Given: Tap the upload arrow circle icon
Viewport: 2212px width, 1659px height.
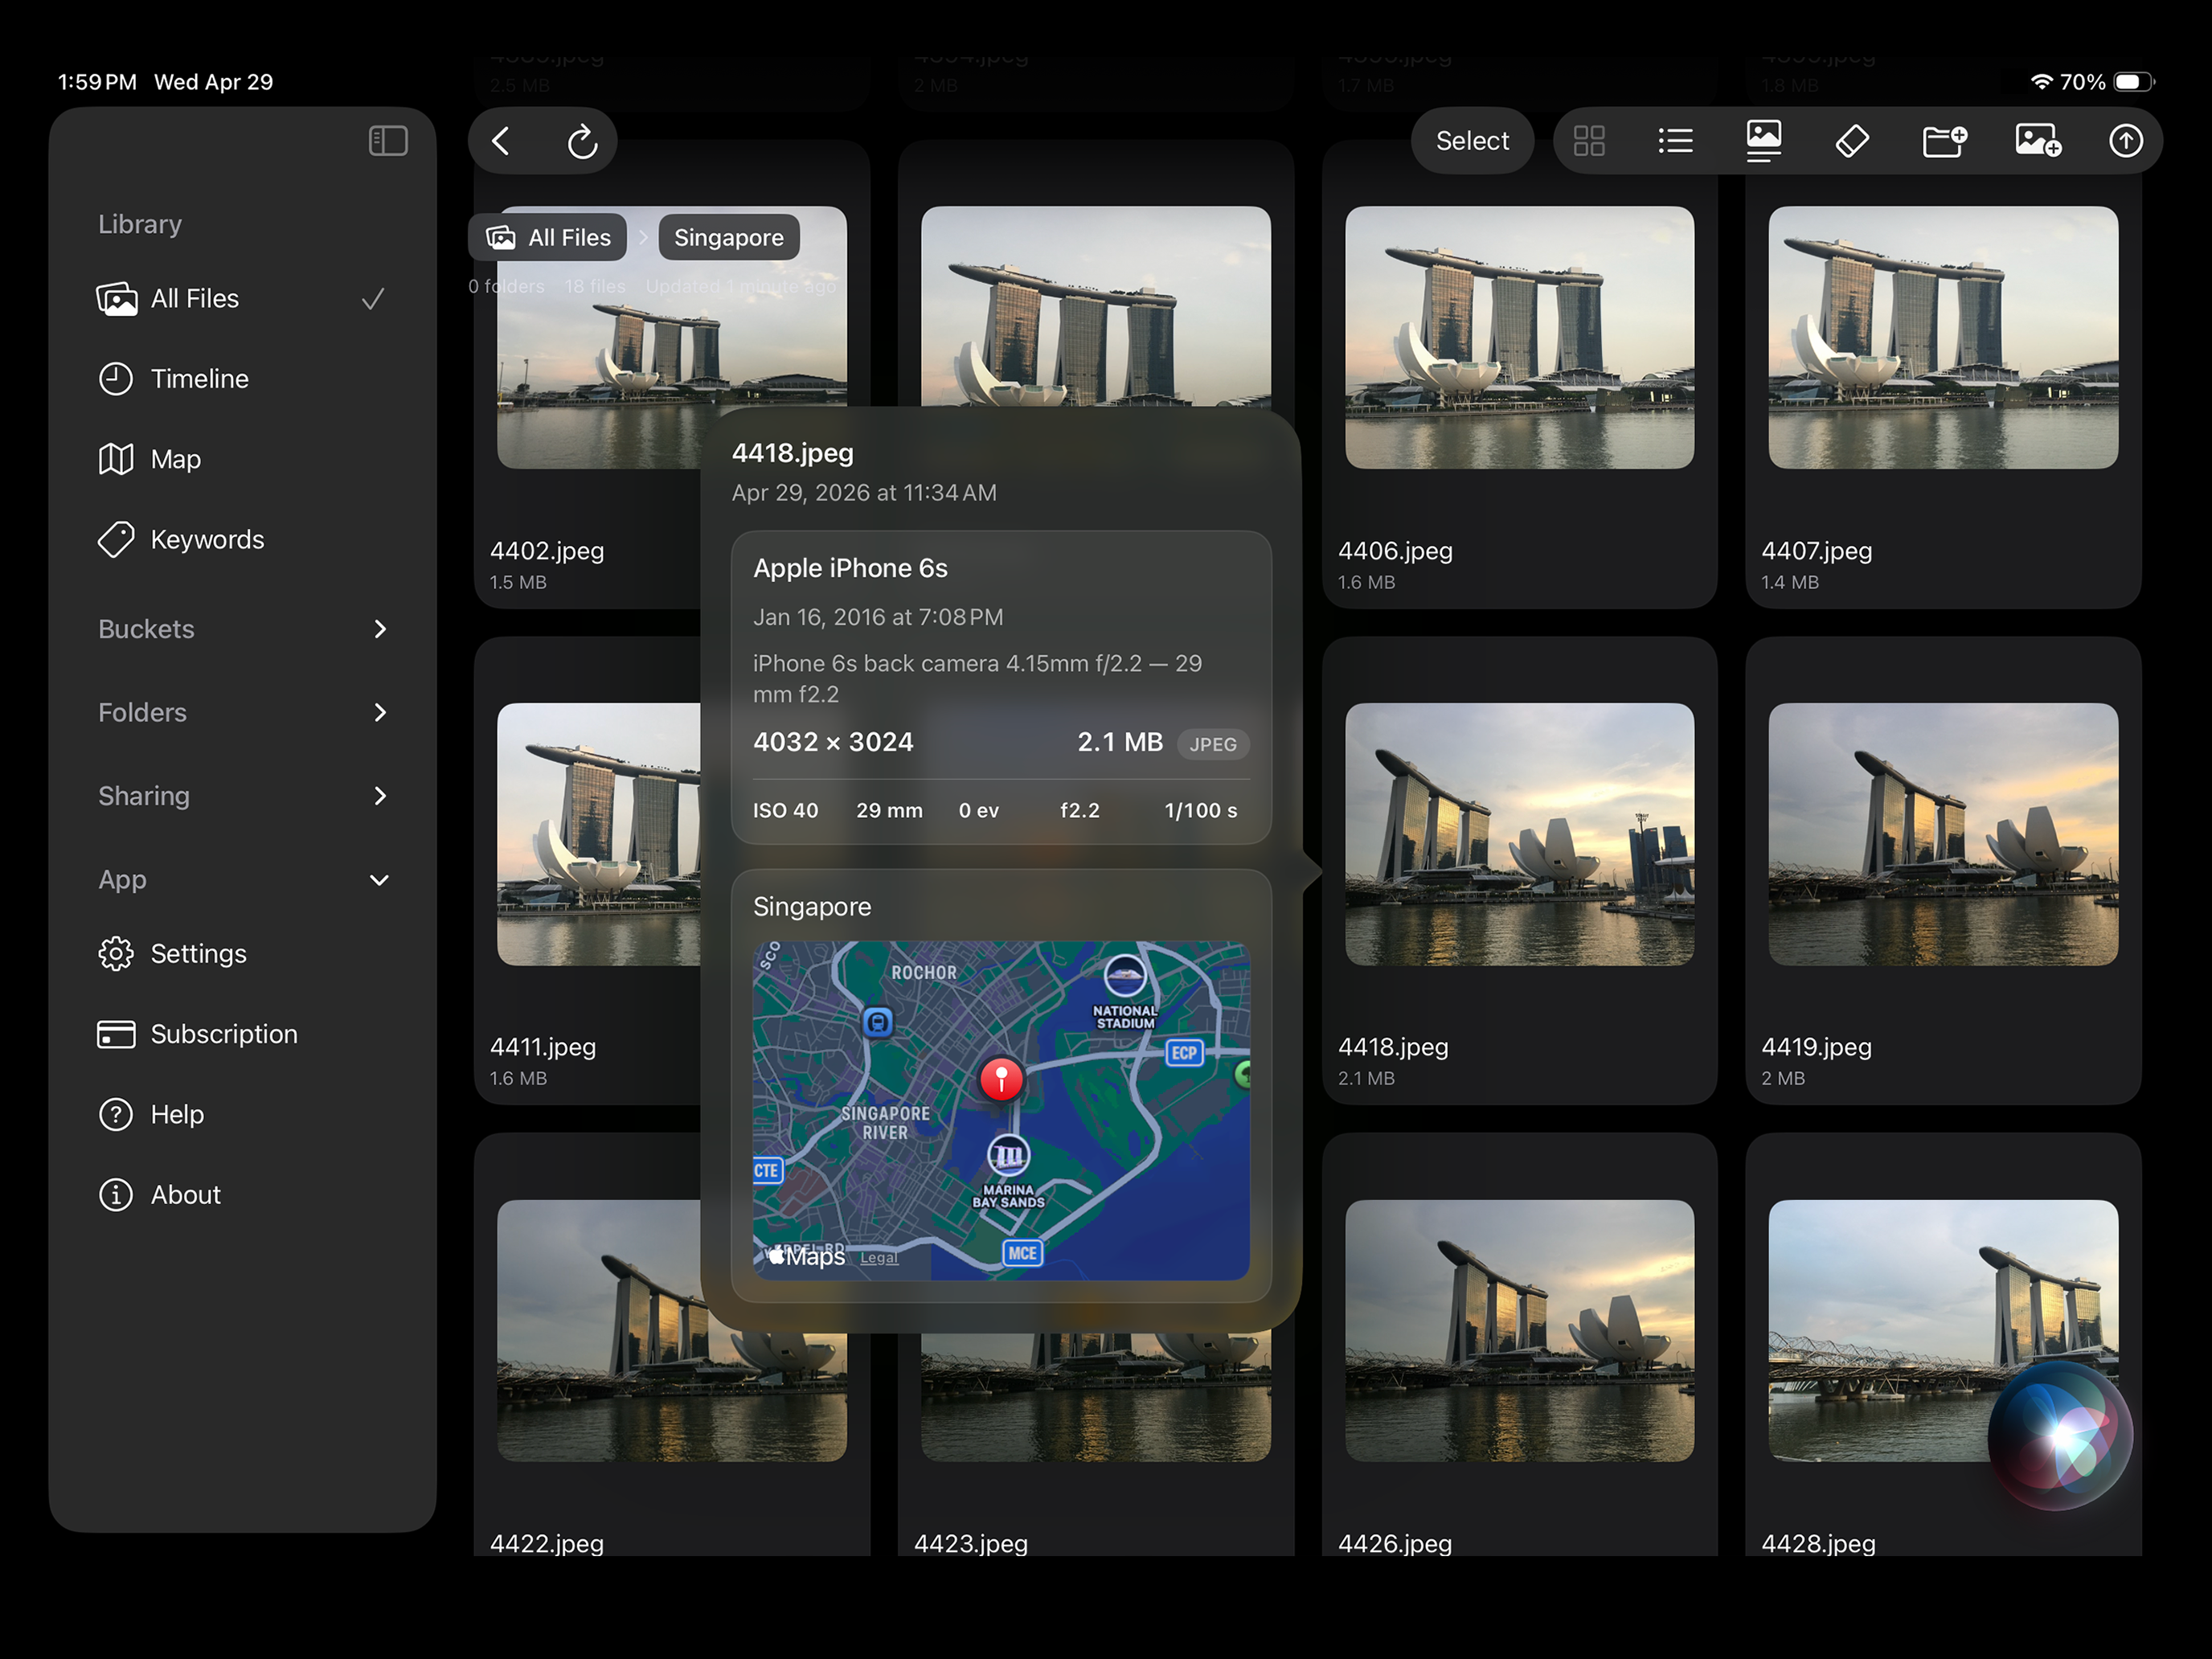Looking at the screenshot, I should [2126, 141].
